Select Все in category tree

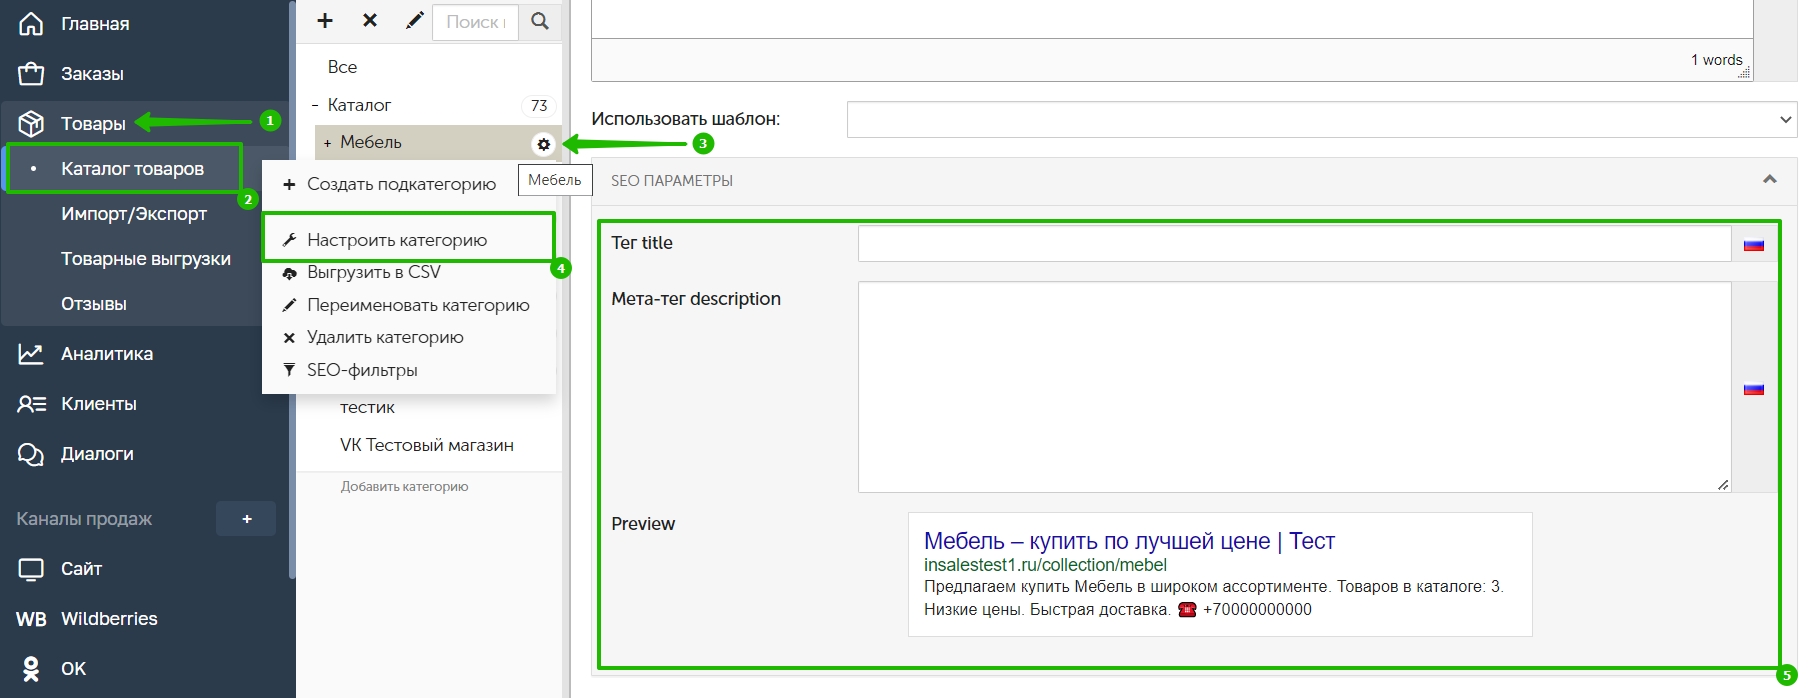(342, 67)
